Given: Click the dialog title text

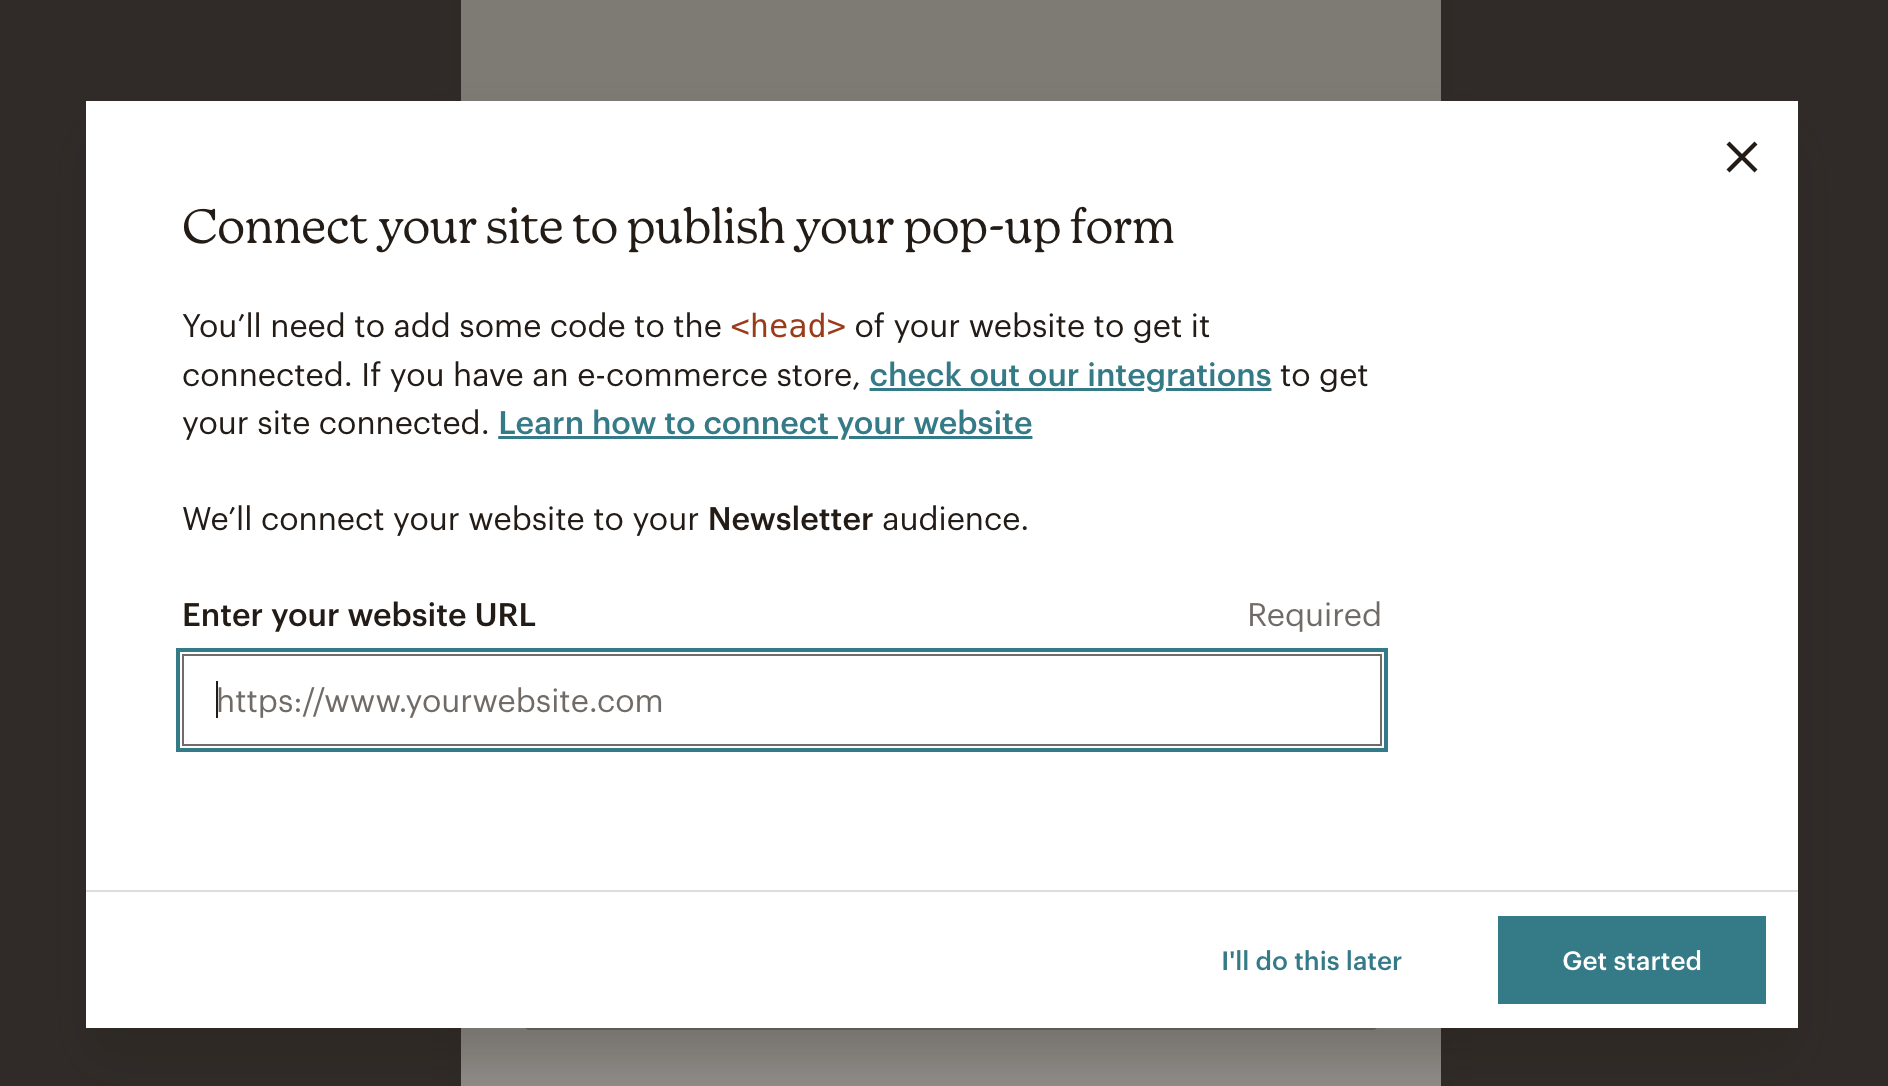Looking at the screenshot, I should (x=678, y=228).
